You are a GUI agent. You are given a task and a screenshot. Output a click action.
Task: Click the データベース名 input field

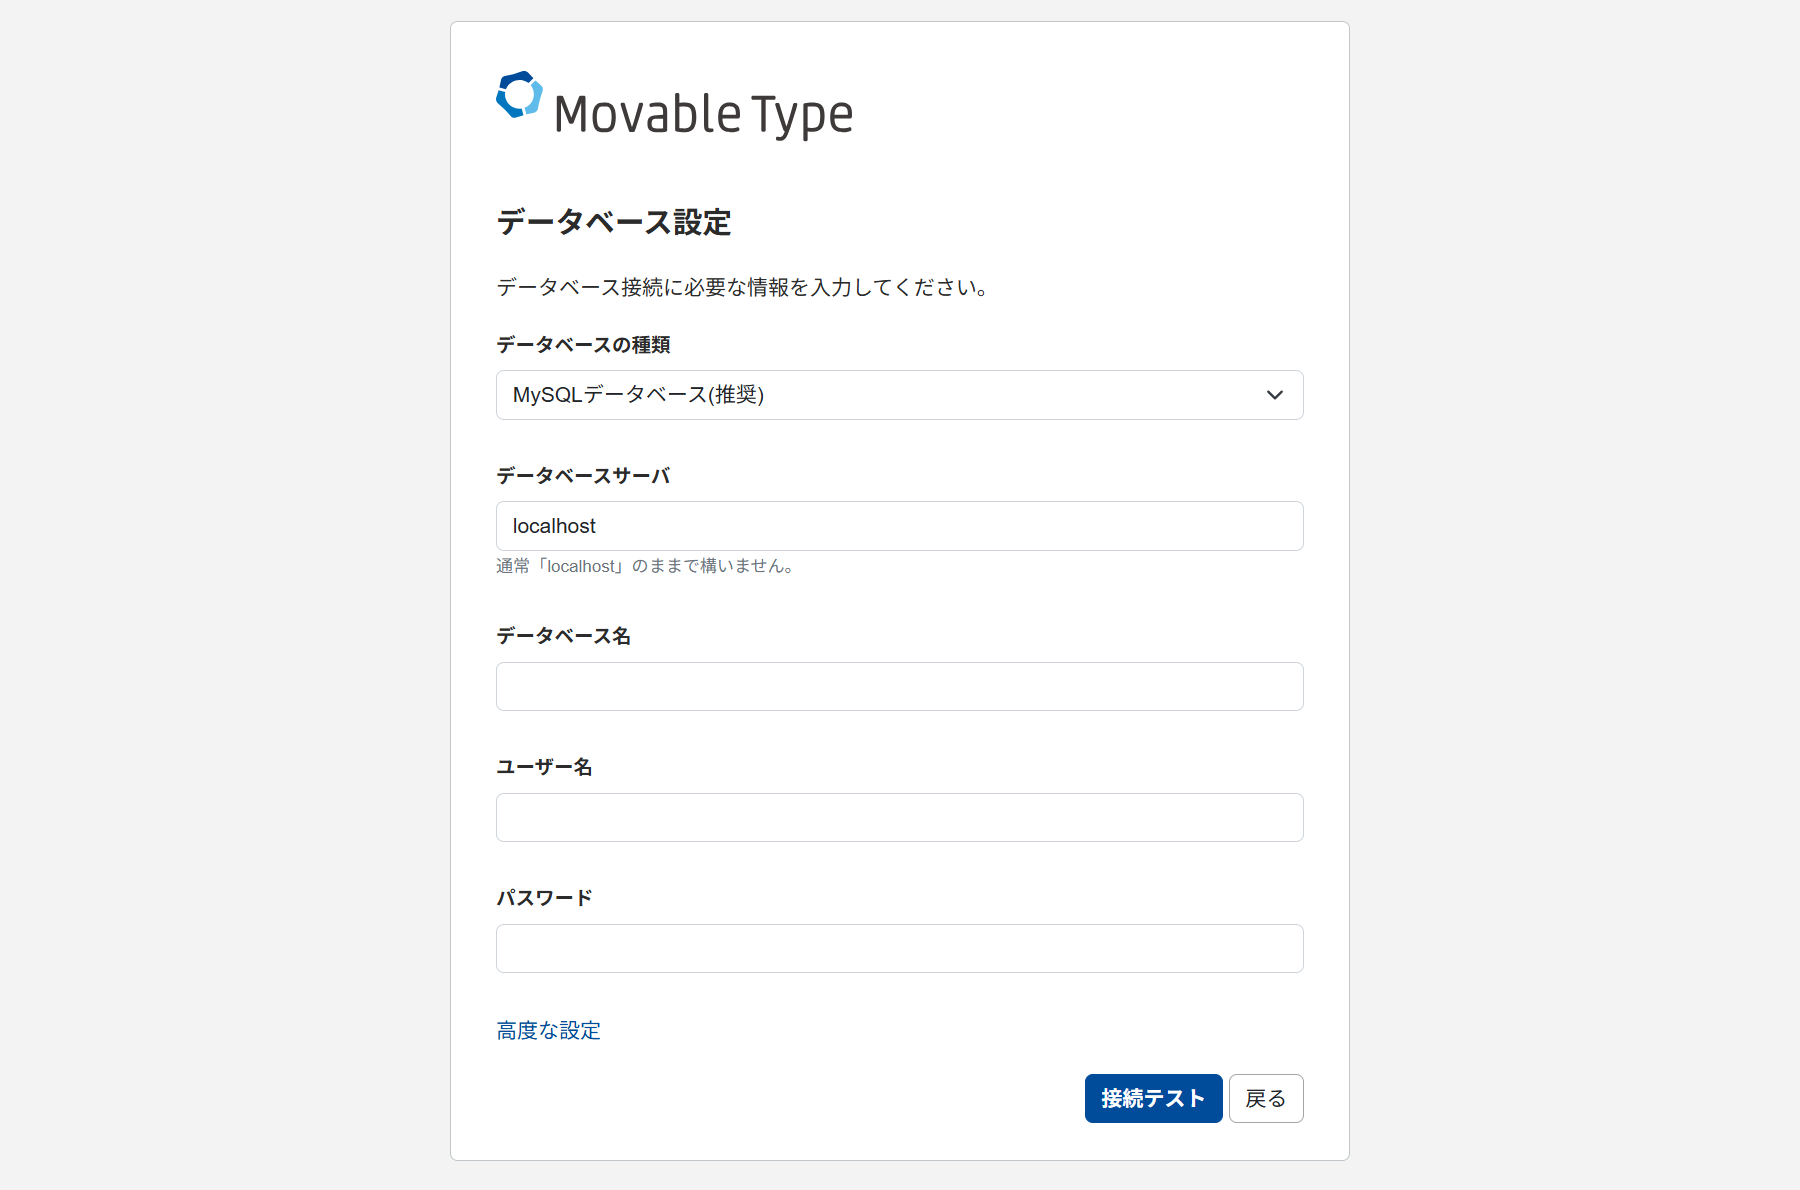899,687
